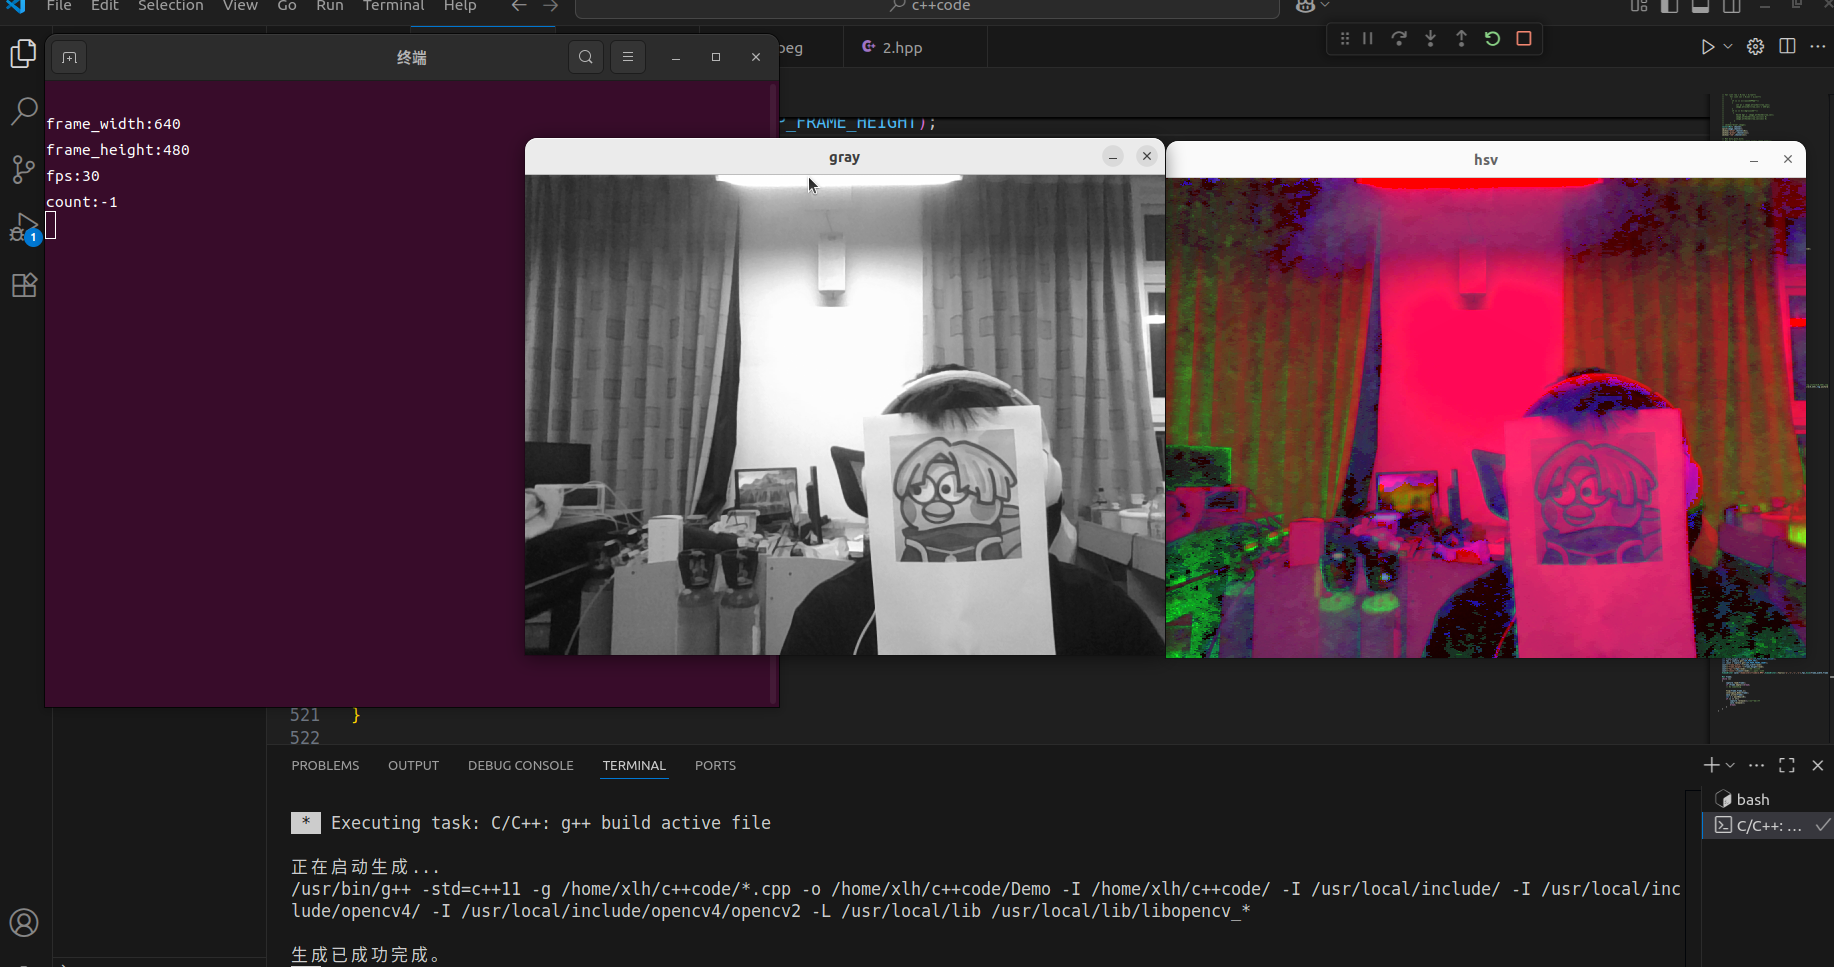1834x967 pixels.
Task: Click the gear icon in editor actions
Action: pyautogui.click(x=1755, y=47)
